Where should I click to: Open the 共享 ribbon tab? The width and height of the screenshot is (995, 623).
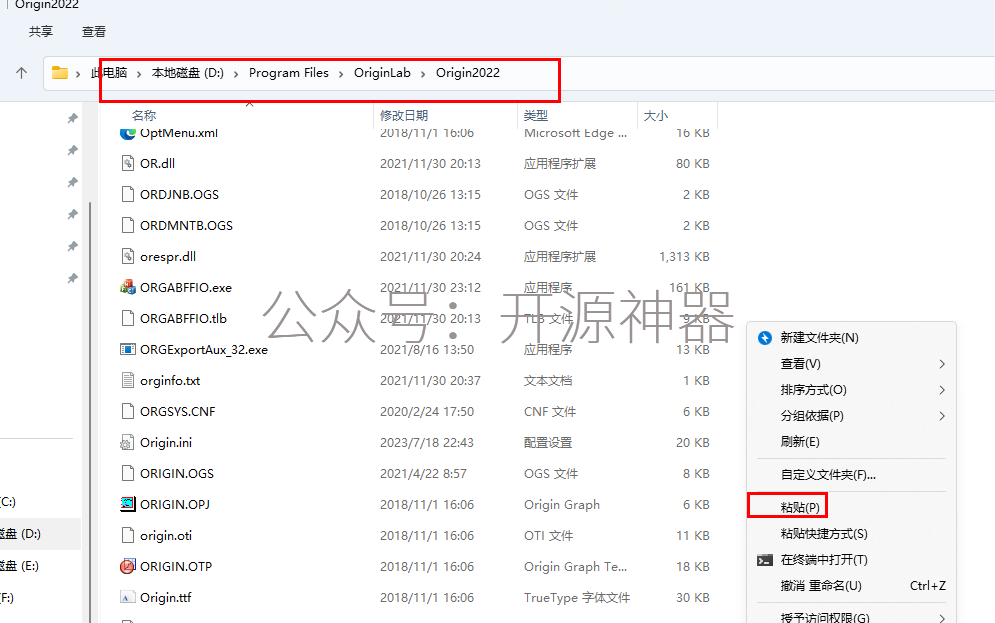click(41, 32)
